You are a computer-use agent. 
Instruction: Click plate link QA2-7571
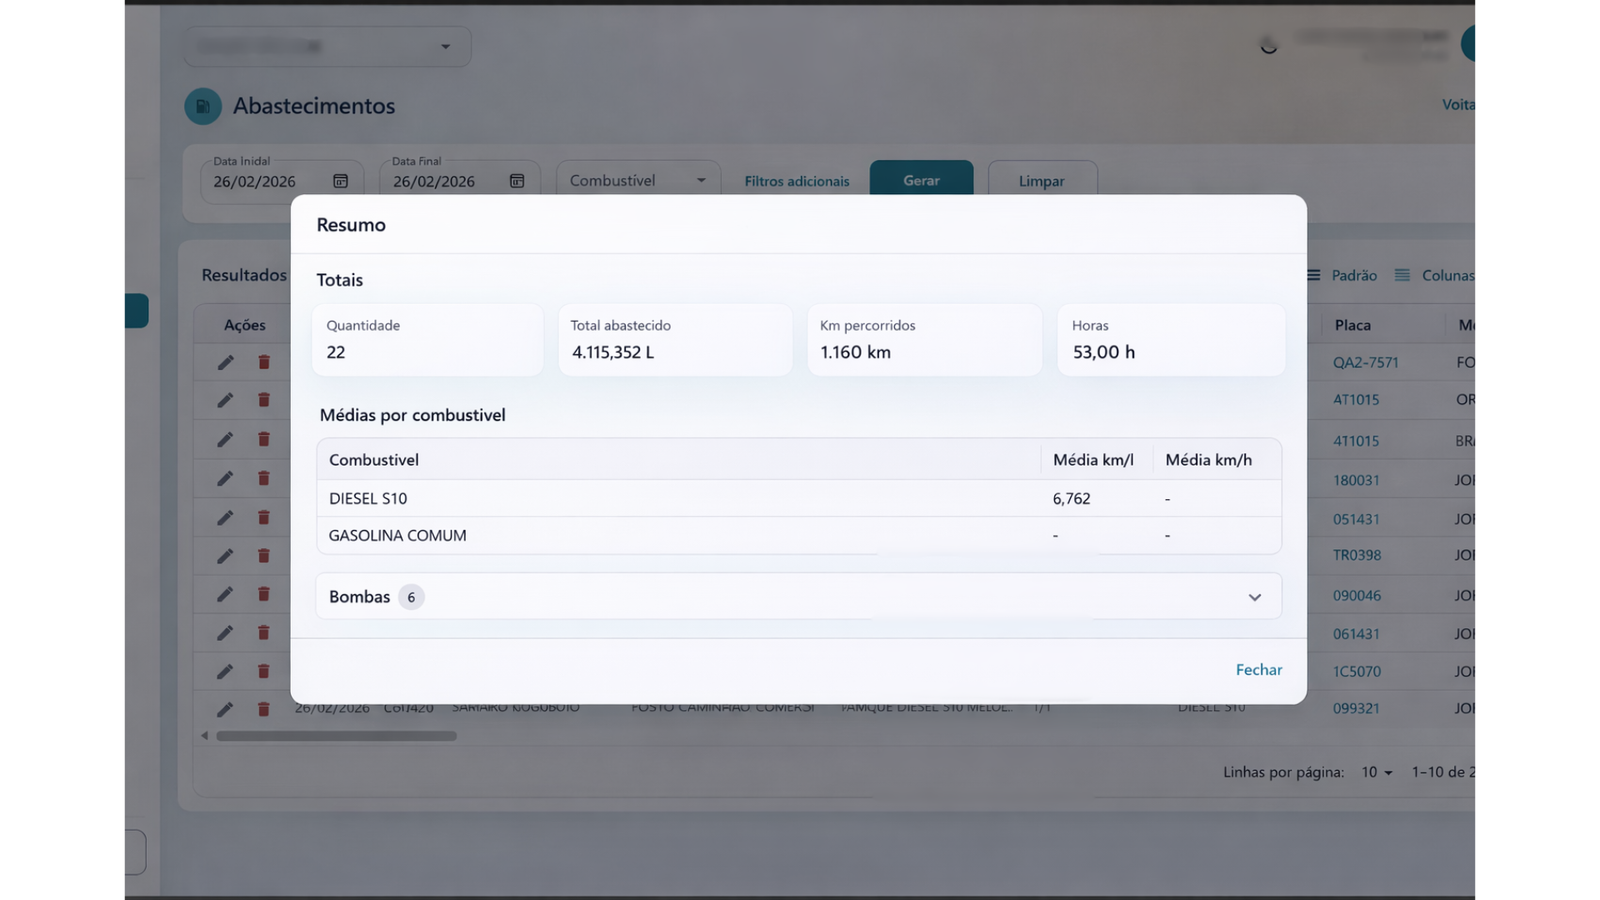click(x=1365, y=362)
